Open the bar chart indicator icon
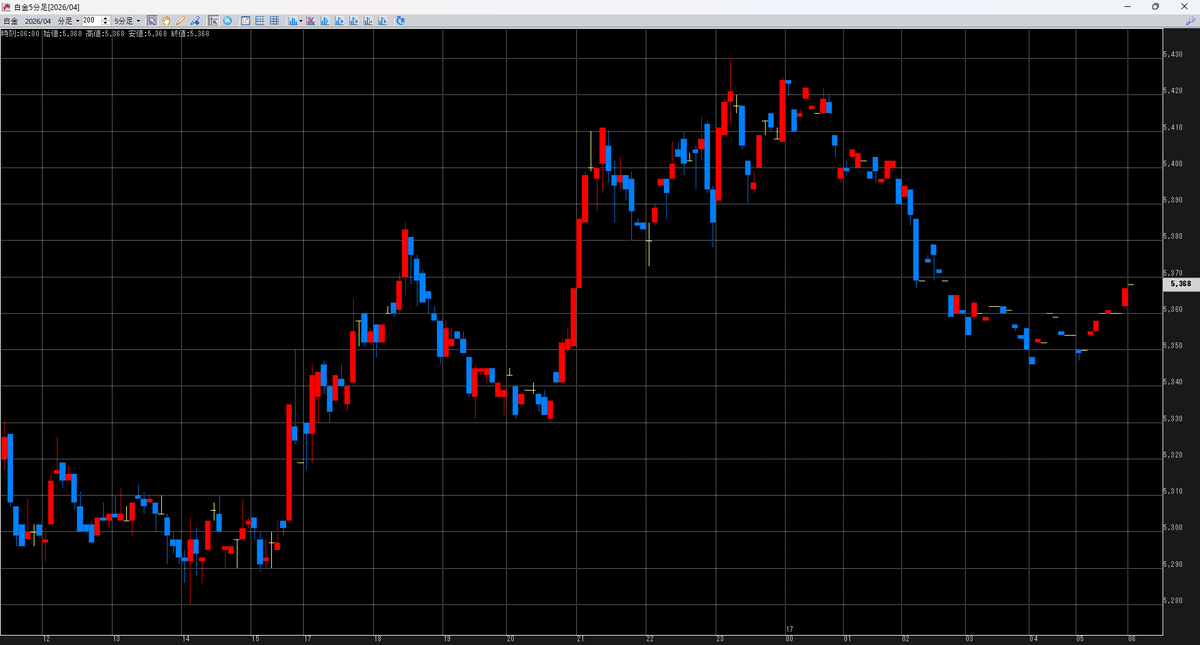Viewport: 1200px width, 645px height. (292, 20)
